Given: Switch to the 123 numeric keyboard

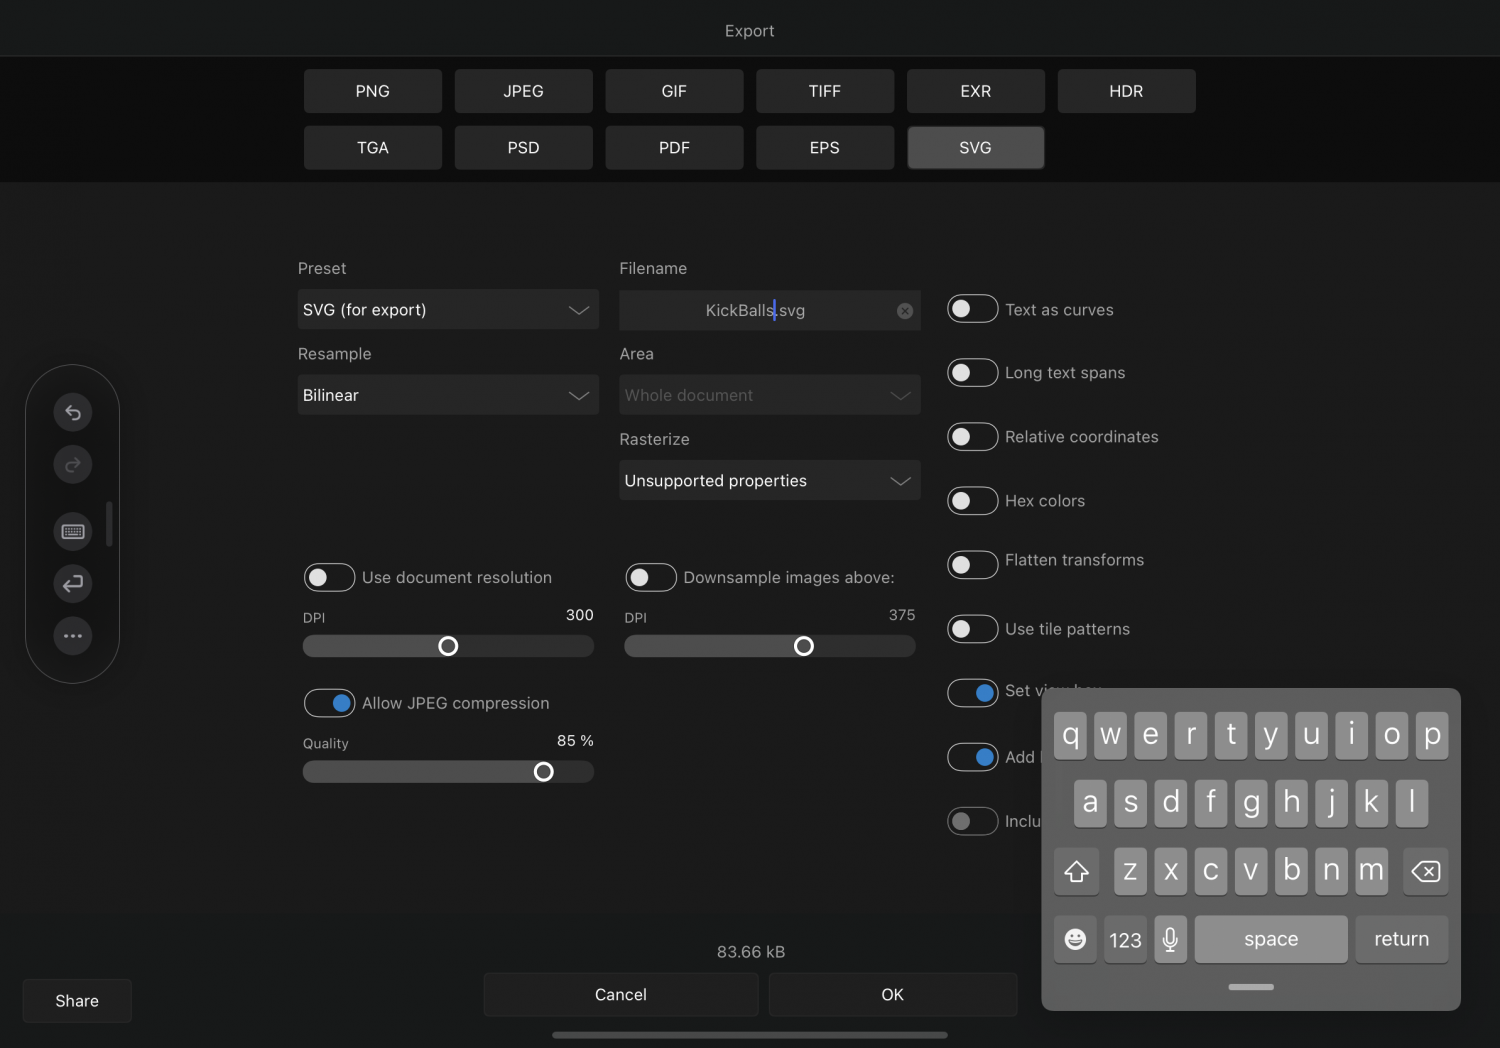Looking at the screenshot, I should [x=1125, y=939].
